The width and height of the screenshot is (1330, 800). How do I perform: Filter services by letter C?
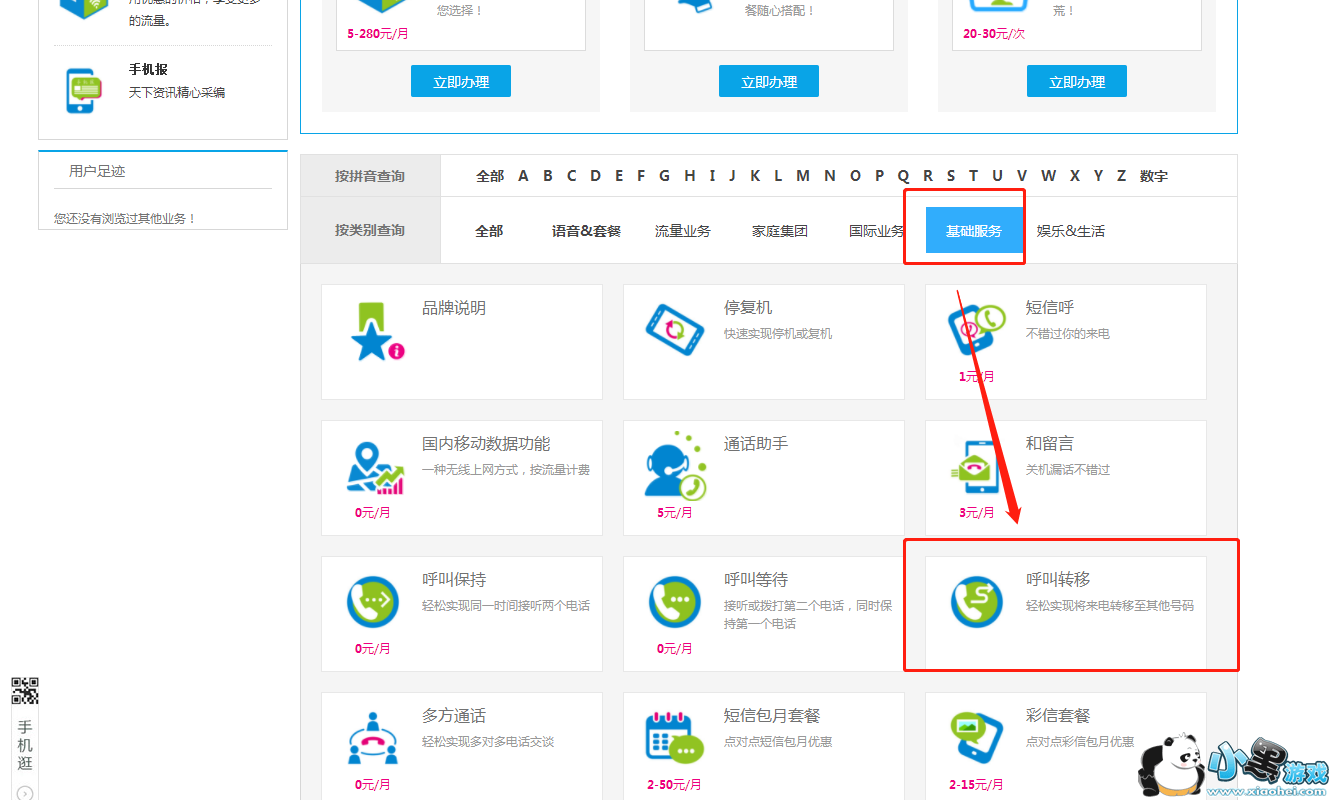coord(572,176)
